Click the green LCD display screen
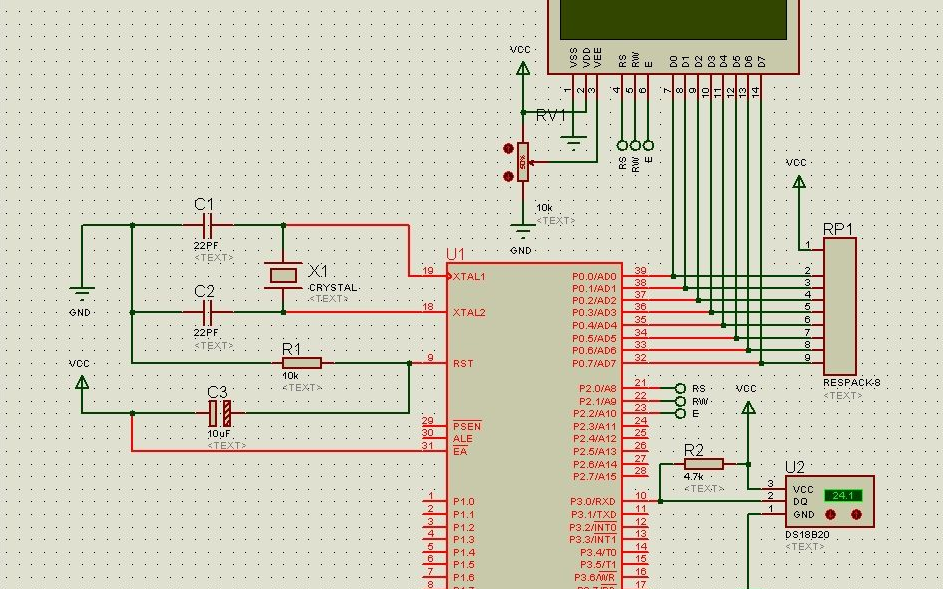 (674, 19)
